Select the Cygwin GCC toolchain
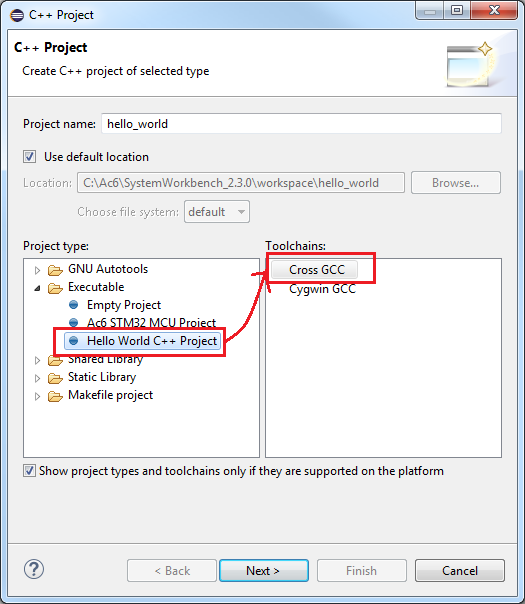The width and height of the screenshot is (525, 604). tap(322, 289)
